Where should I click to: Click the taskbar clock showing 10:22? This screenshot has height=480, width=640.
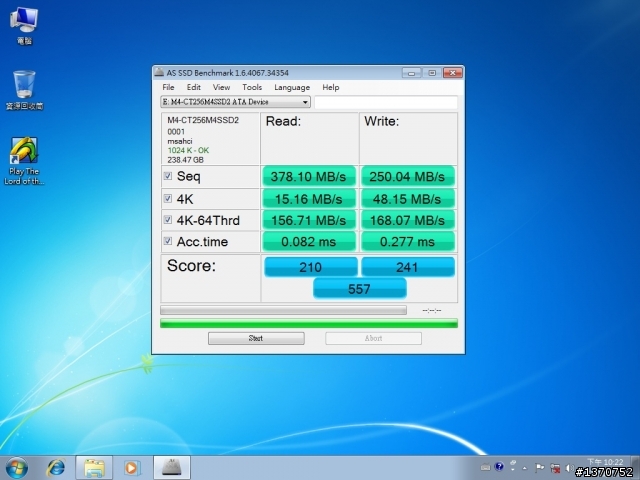[x=605, y=462]
